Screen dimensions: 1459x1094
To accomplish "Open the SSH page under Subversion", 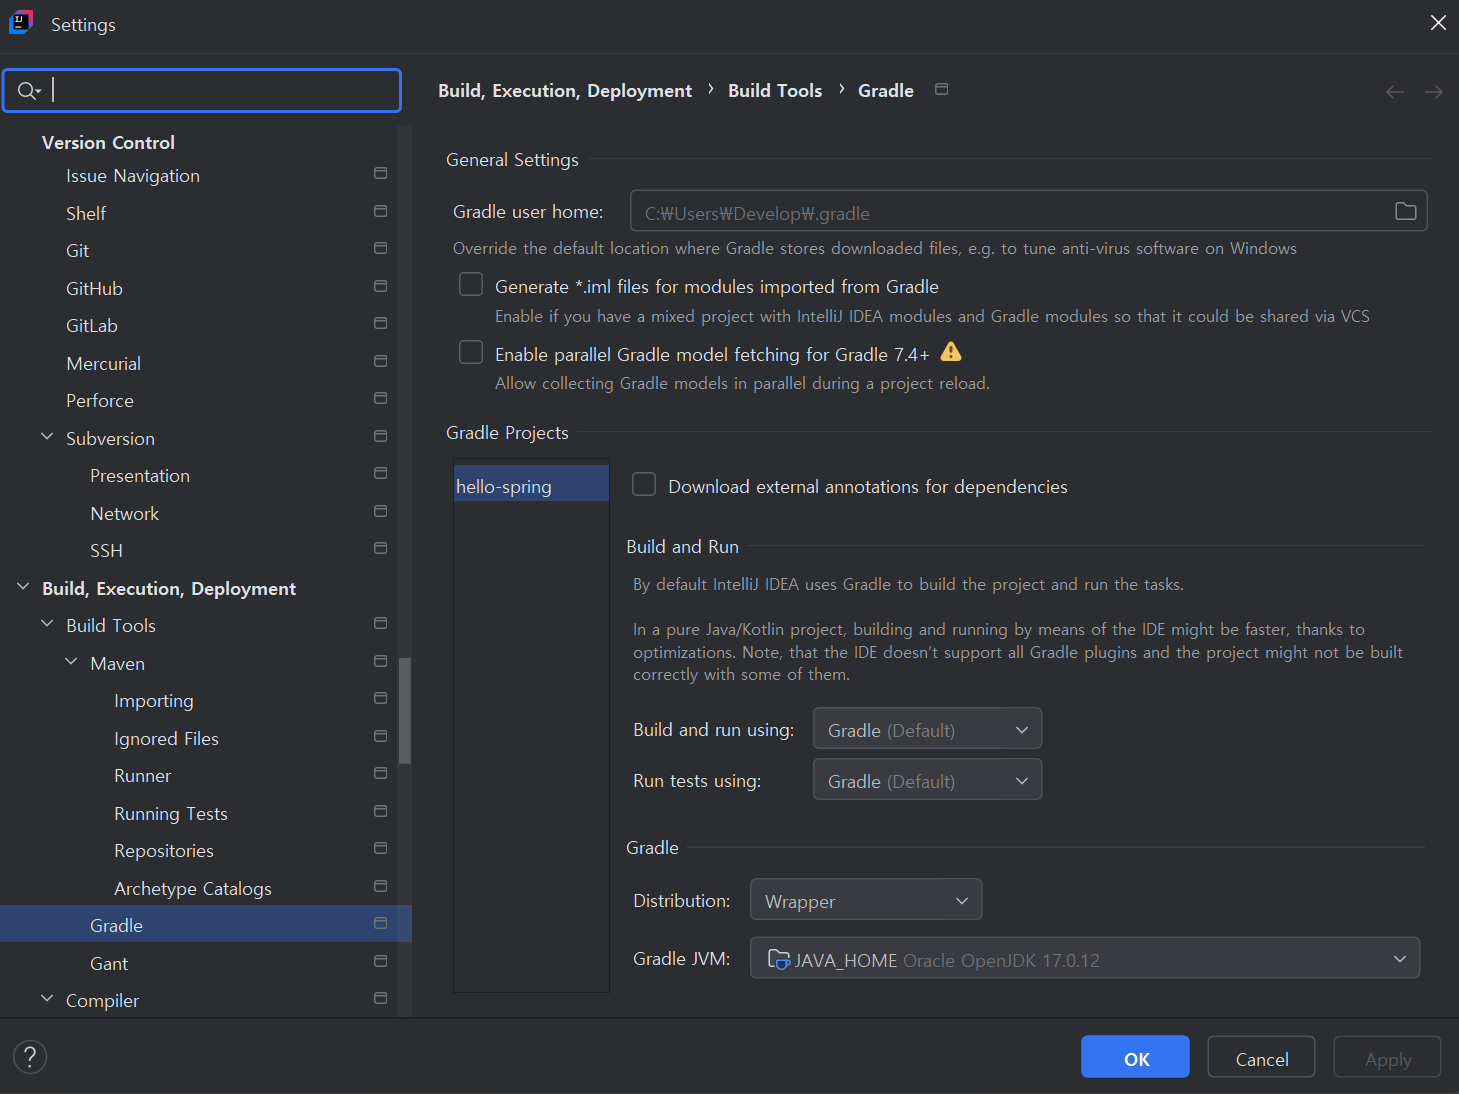I will [x=106, y=550].
